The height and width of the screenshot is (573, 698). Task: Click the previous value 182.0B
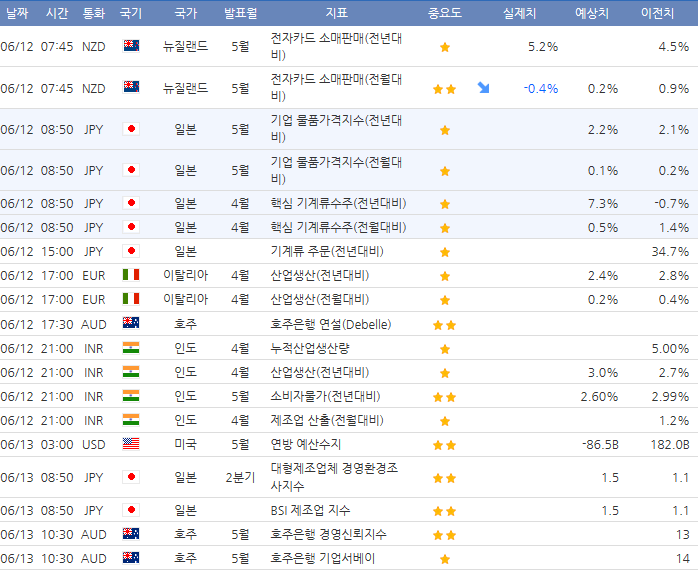coord(670,444)
